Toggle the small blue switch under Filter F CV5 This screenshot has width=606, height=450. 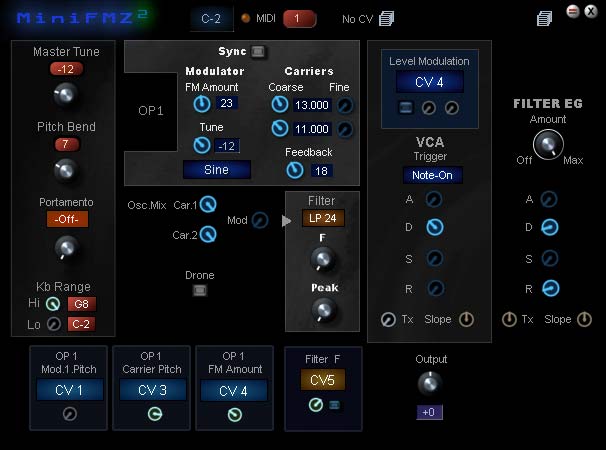(x=335, y=405)
